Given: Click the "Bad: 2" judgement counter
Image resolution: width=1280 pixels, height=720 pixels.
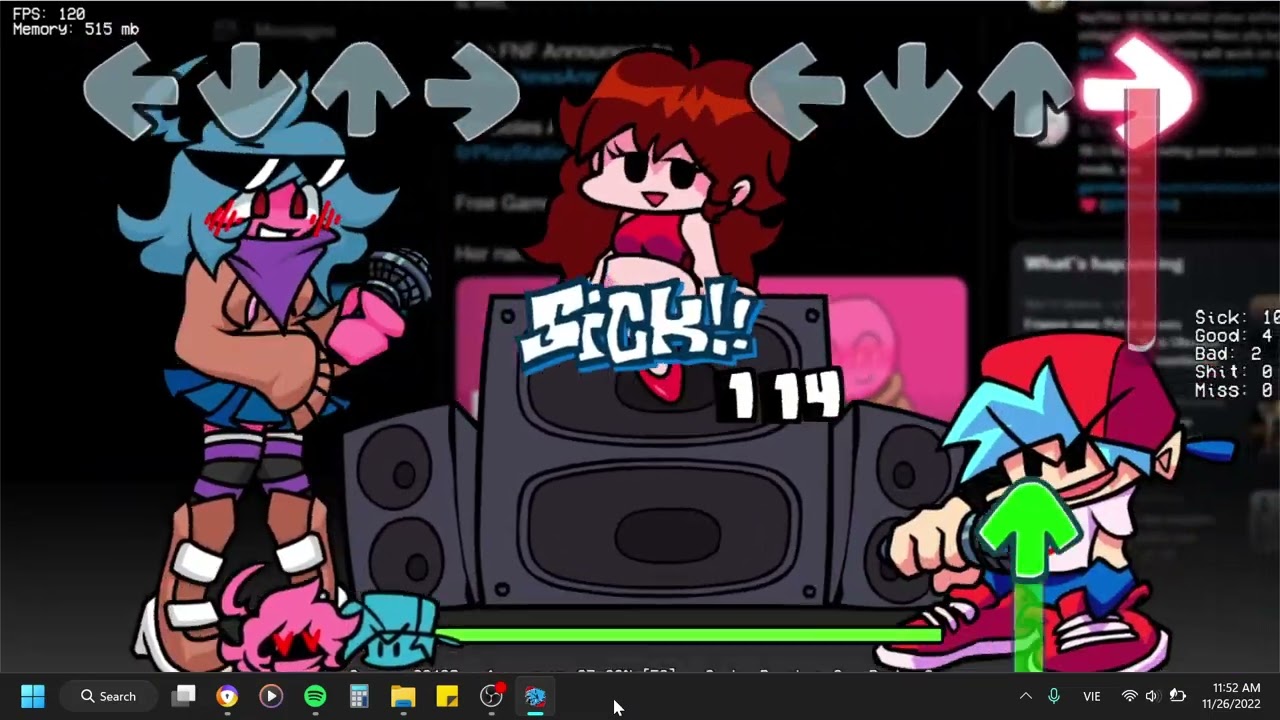Looking at the screenshot, I should [1229, 354].
